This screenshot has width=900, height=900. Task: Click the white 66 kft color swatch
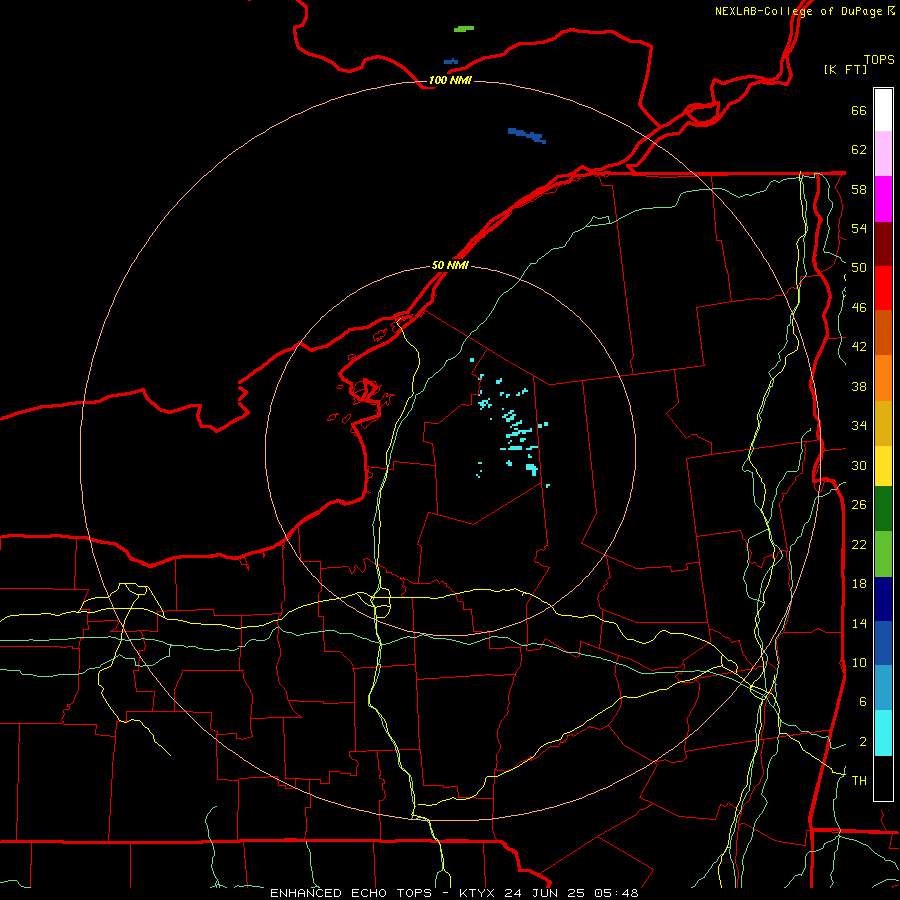(883, 110)
